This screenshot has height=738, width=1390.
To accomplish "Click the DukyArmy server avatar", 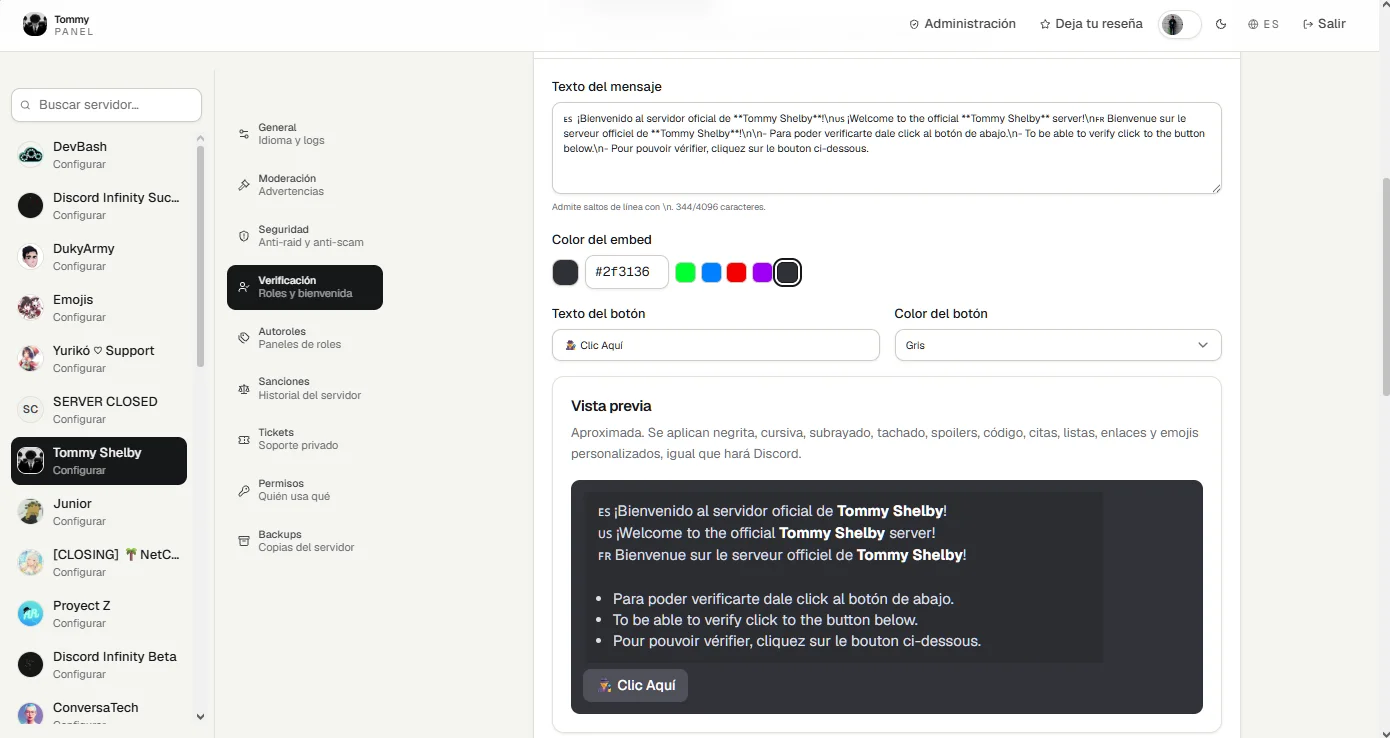I will pos(31,257).
